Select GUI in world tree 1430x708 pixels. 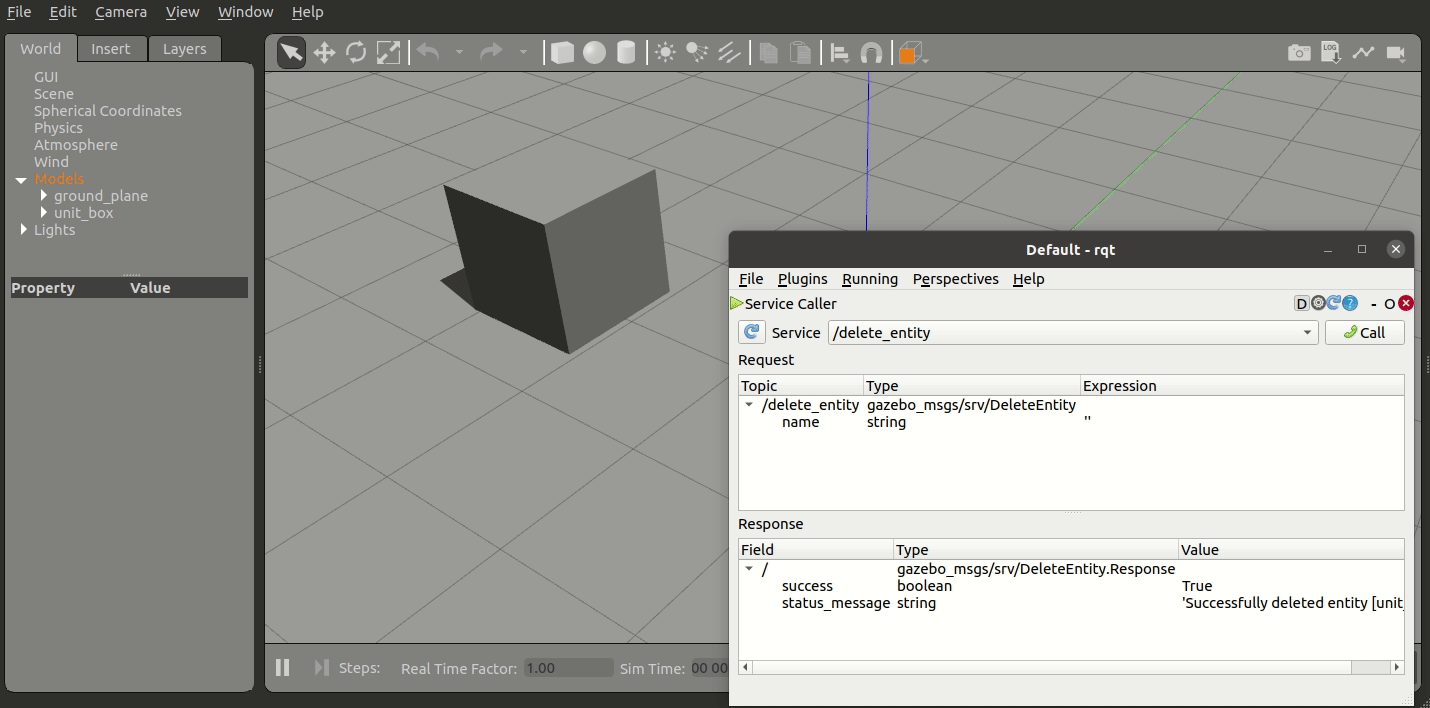[x=46, y=77]
